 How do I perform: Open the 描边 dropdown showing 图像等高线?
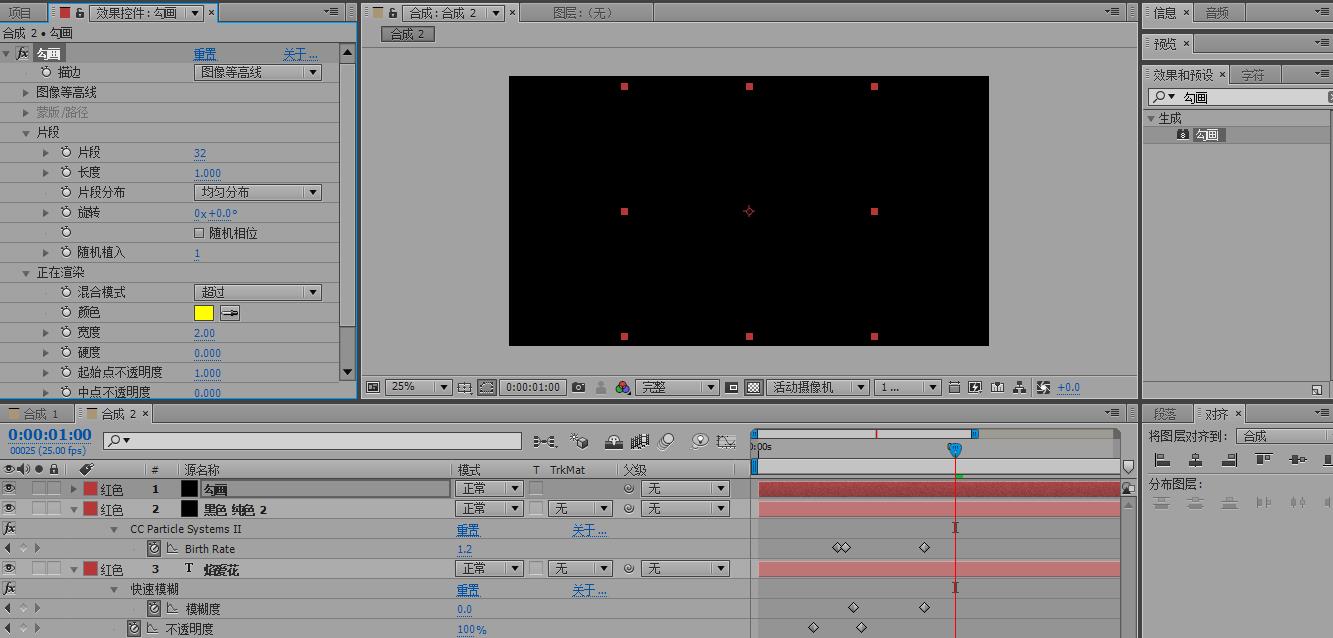pos(257,72)
